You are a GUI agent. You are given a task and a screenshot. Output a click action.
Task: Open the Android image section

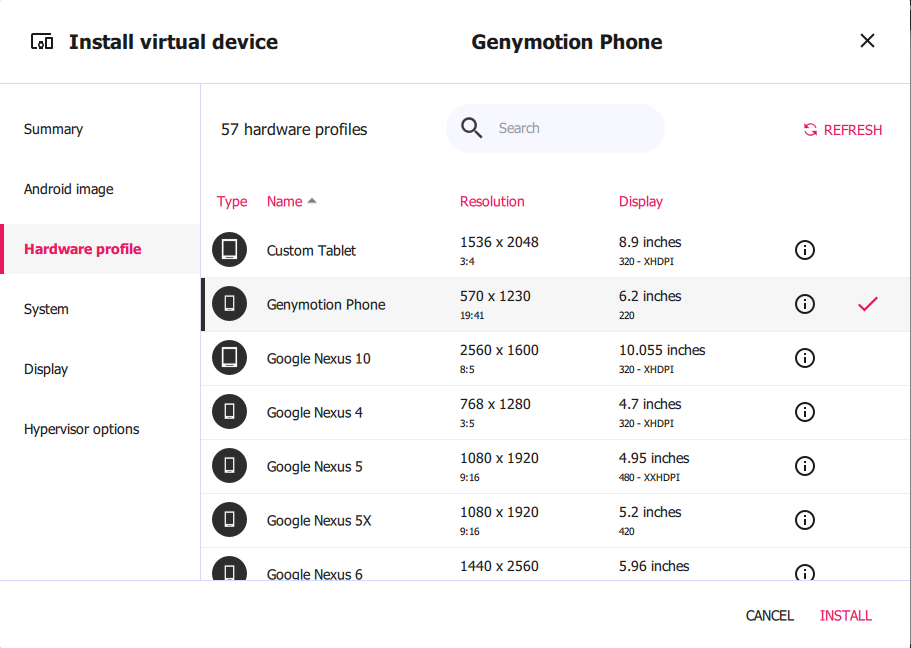69,189
